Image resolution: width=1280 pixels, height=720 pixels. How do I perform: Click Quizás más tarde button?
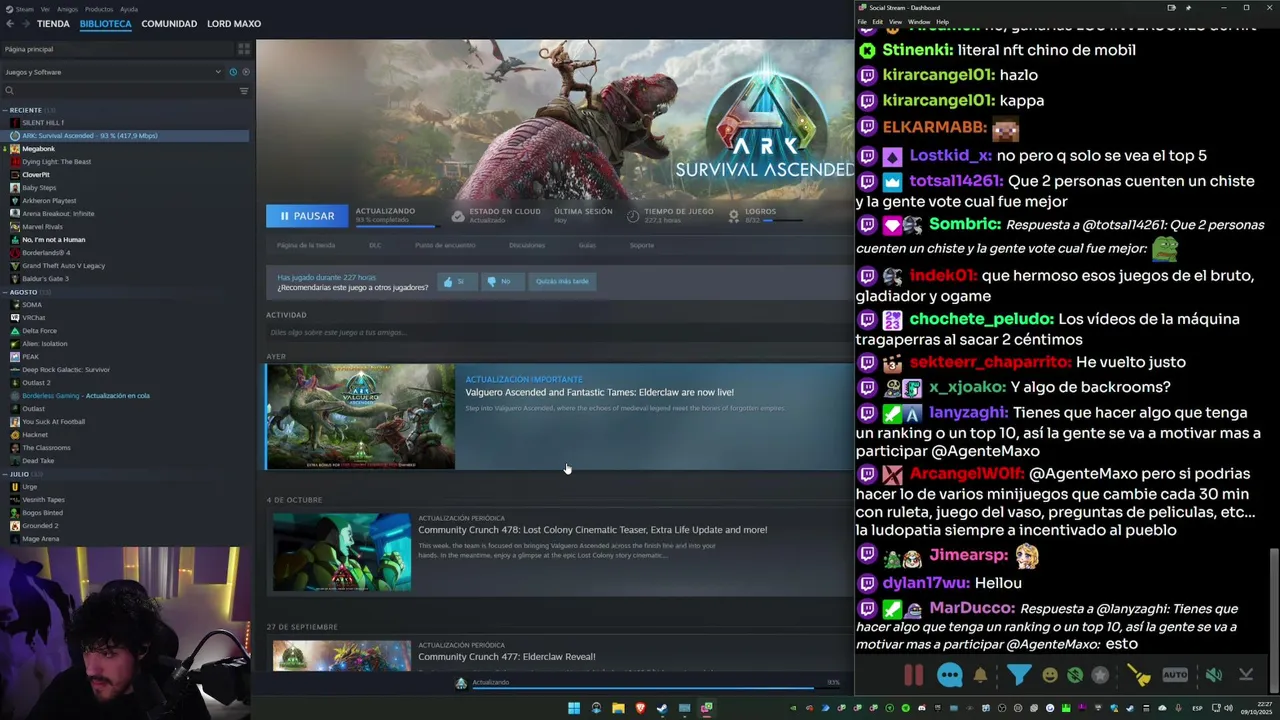click(x=562, y=282)
